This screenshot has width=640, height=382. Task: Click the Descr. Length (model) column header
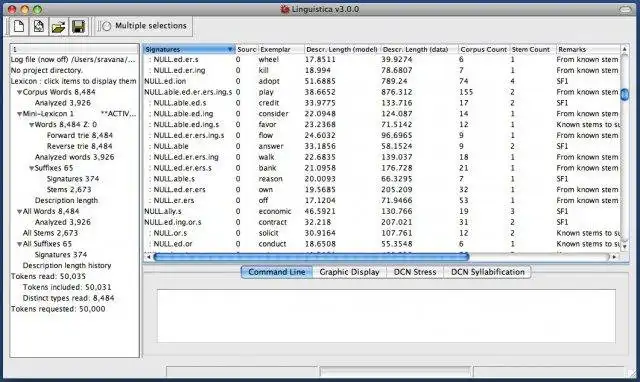(x=342, y=49)
